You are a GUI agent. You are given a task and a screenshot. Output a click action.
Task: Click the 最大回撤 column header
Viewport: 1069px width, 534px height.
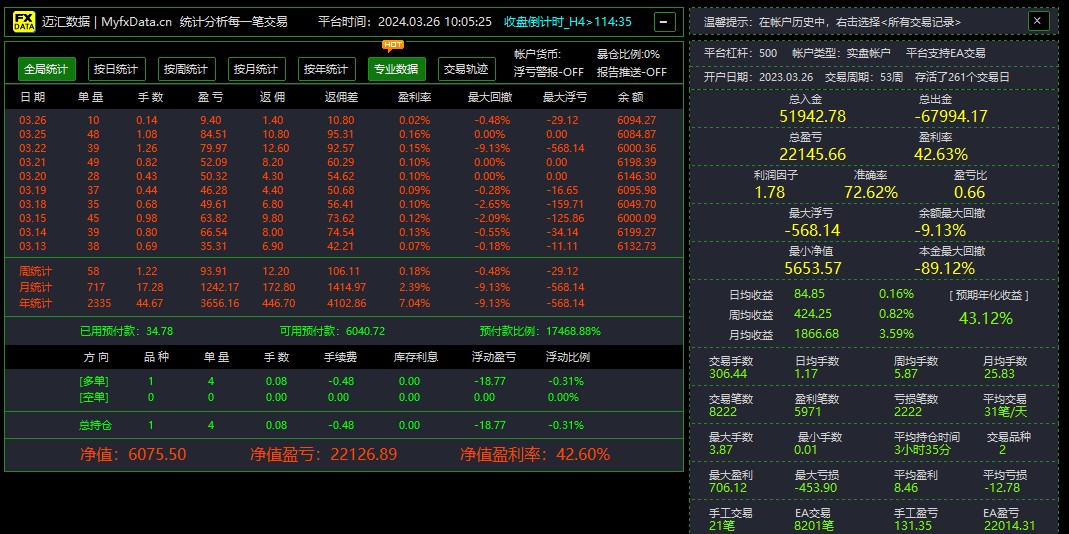[490, 98]
